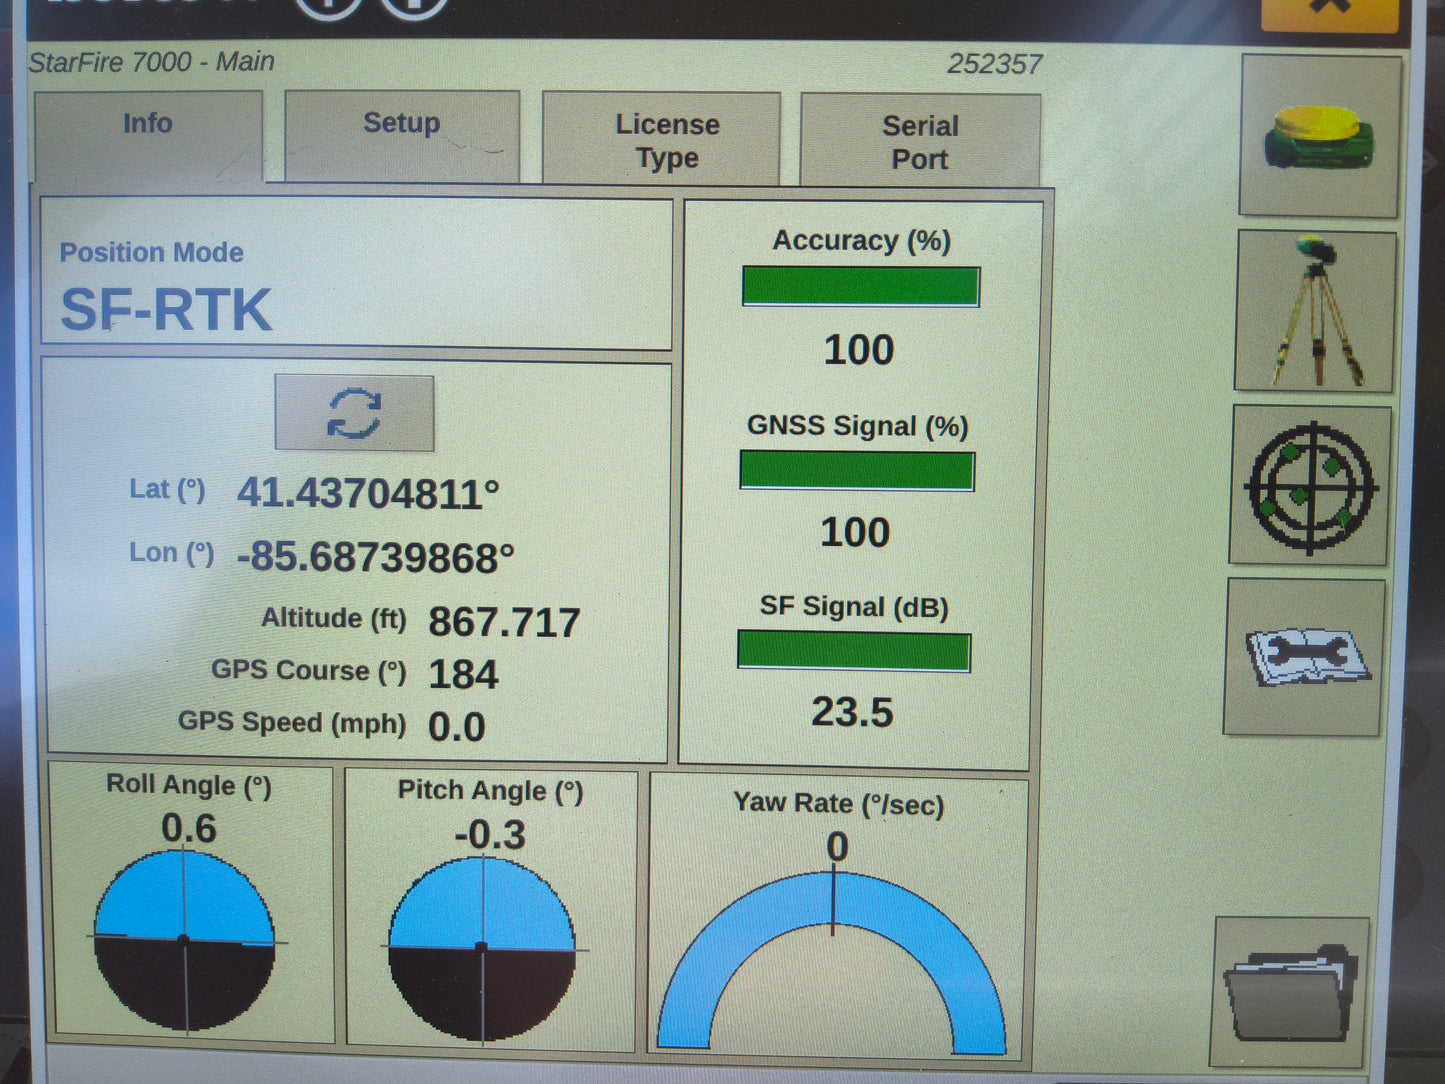The height and width of the screenshot is (1084, 1445).
Task: Select Roll Angle value 0.6
Action: (x=189, y=828)
